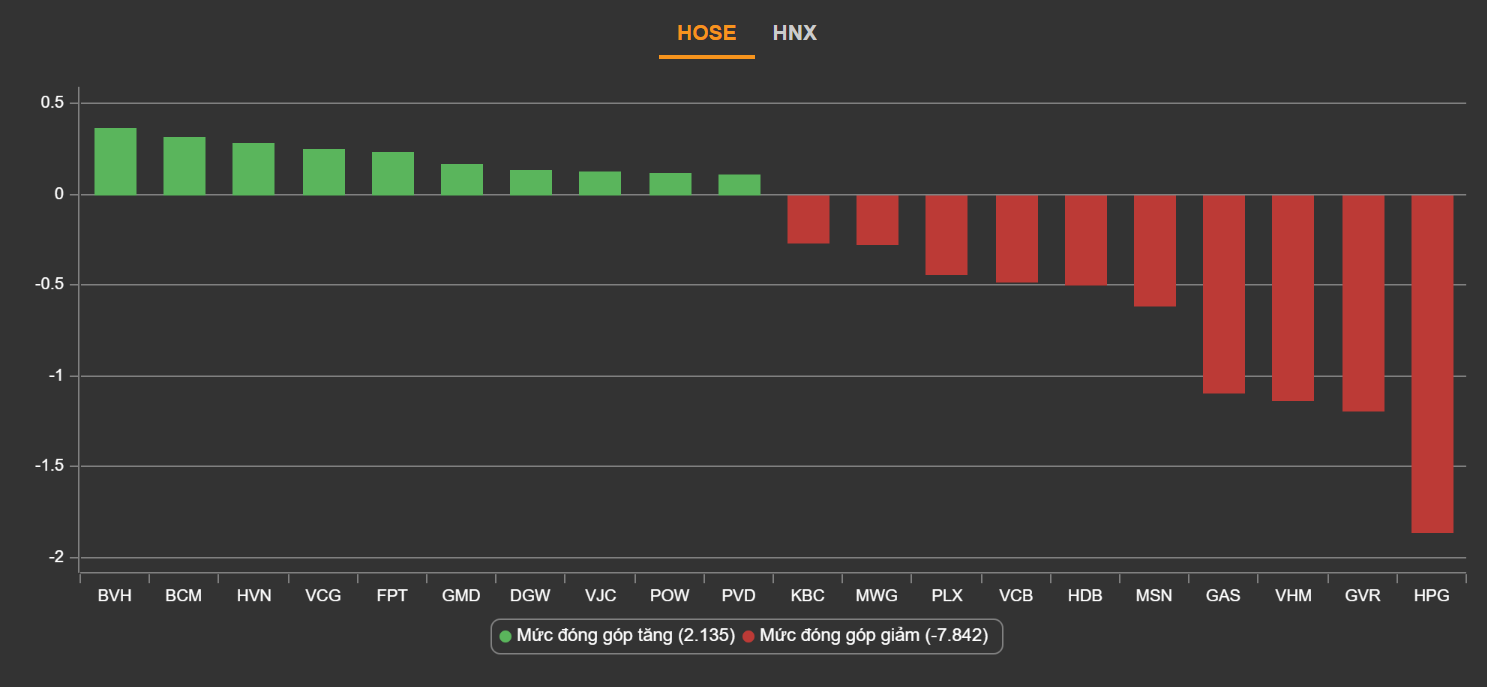Click the red legend color dot
Viewport: 1487px width, 687px height.
click(x=748, y=636)
